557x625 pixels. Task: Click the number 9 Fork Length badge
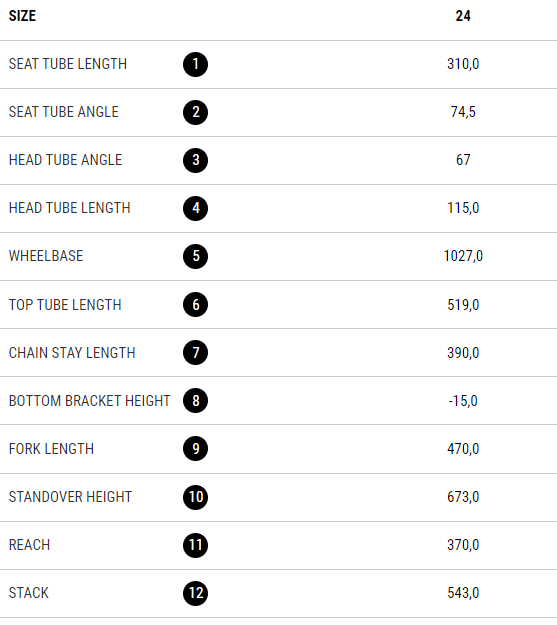coord(195,449)
